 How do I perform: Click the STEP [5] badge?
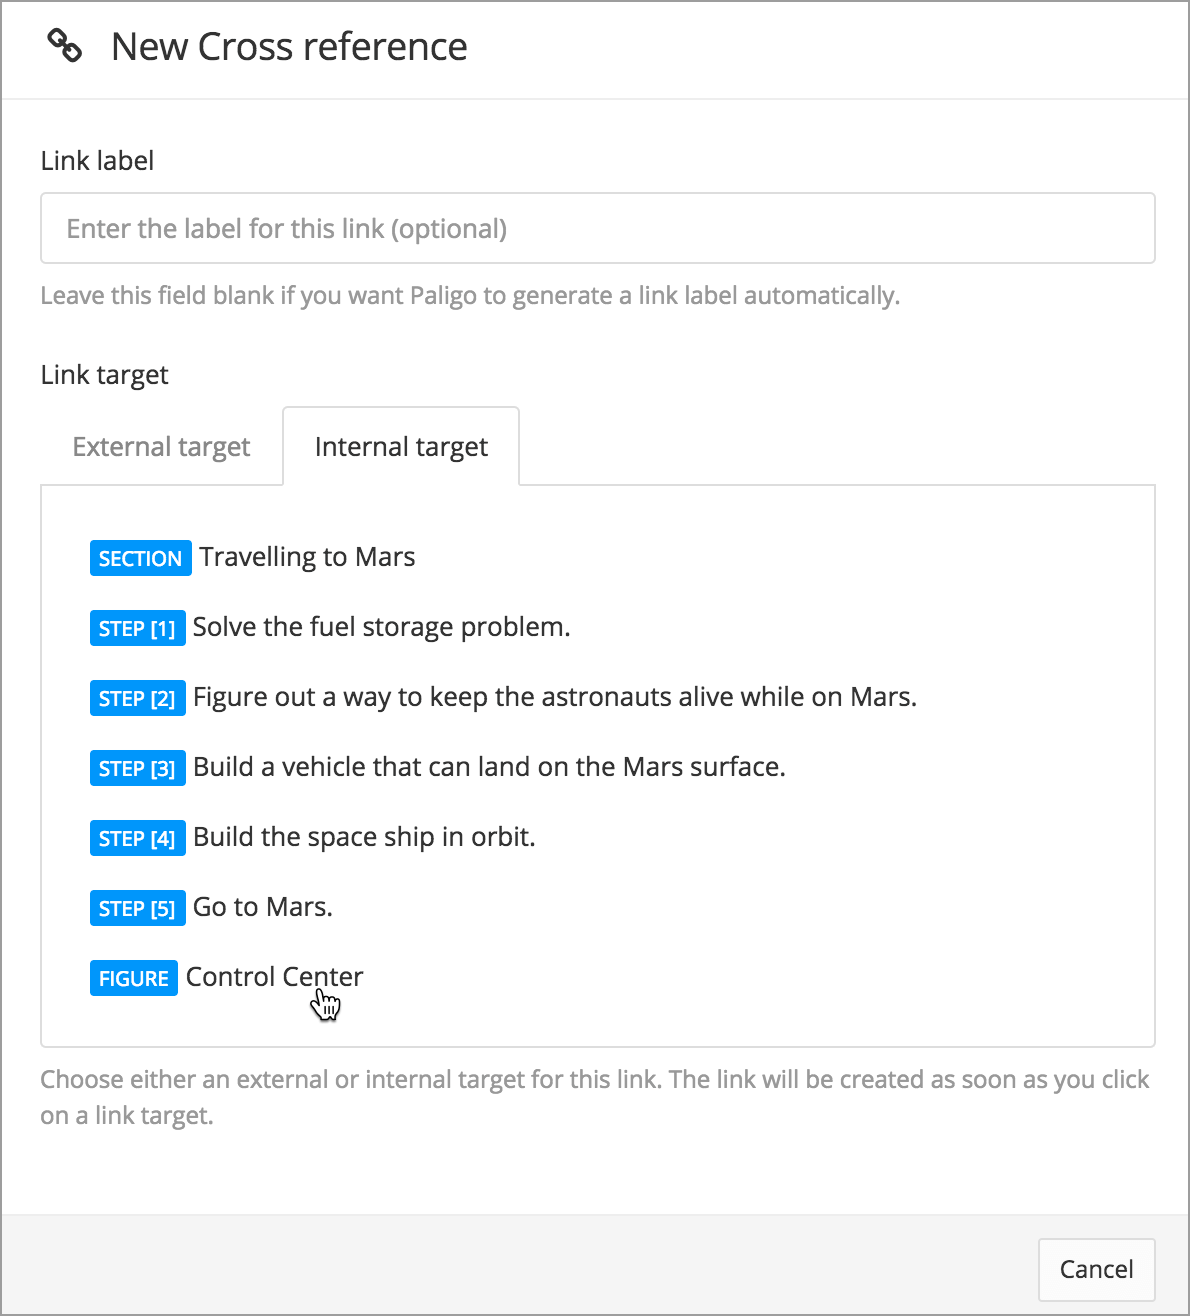[137, 908]
